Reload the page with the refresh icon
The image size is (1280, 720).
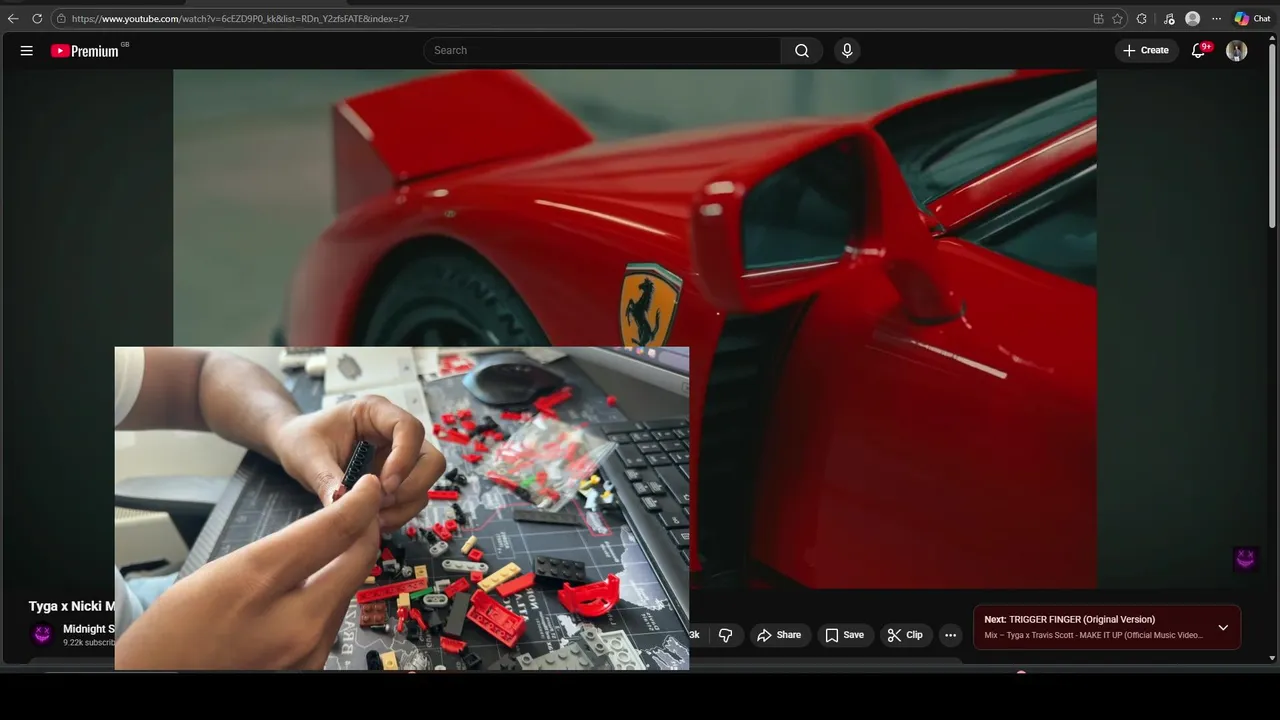point(37,19)
